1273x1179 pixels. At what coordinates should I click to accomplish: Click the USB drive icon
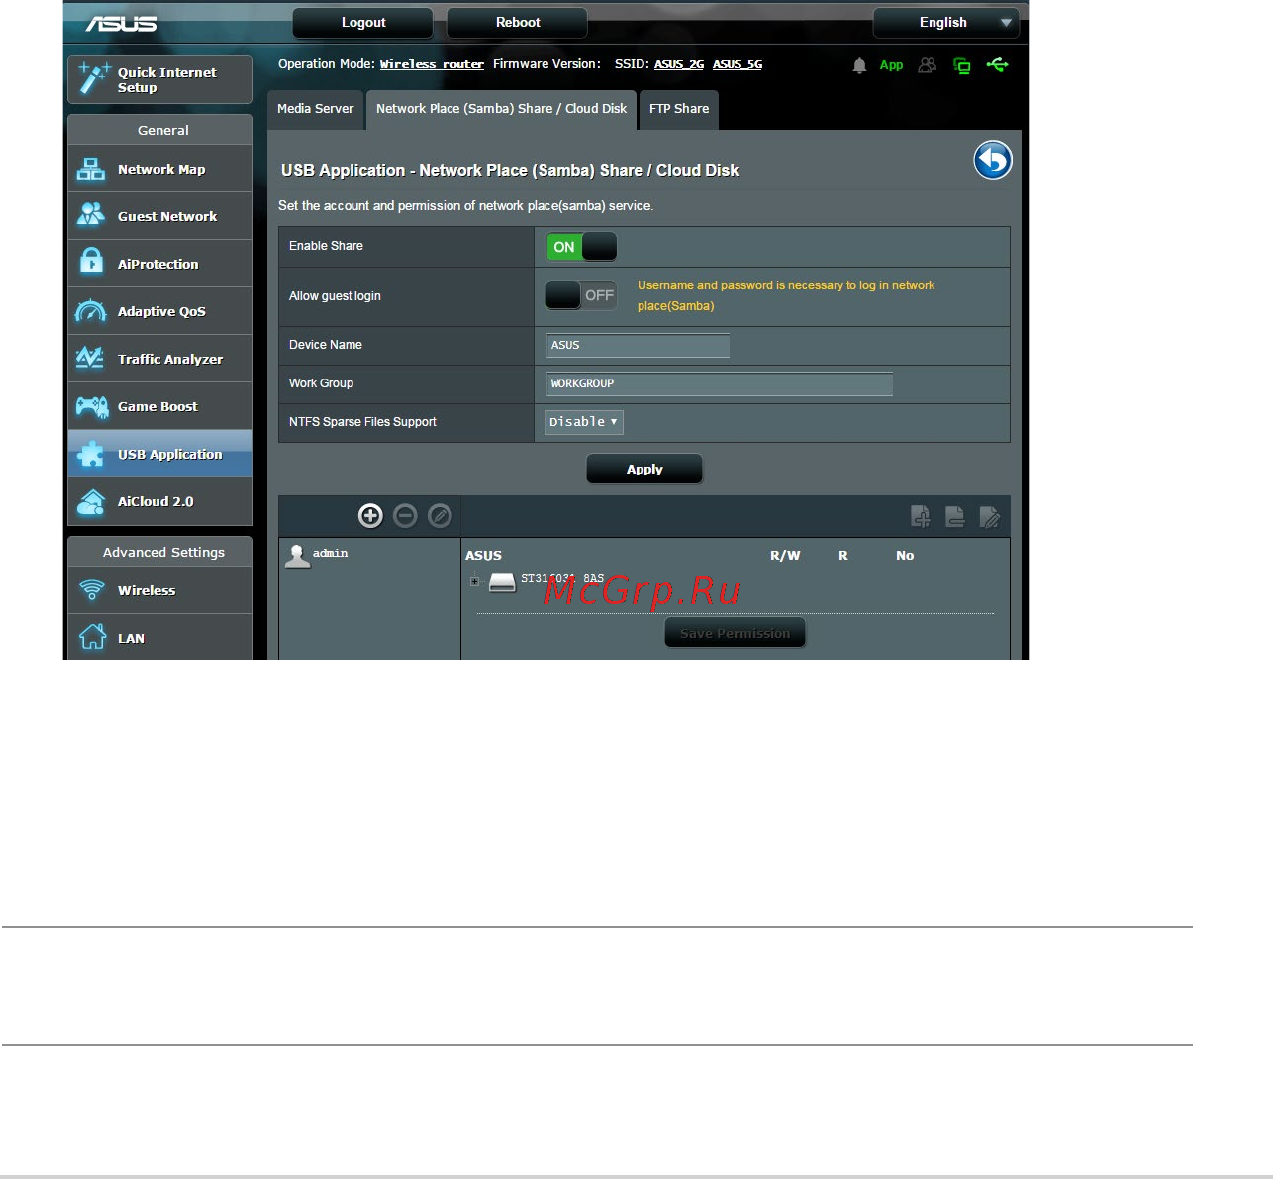[x=502, y=582]
